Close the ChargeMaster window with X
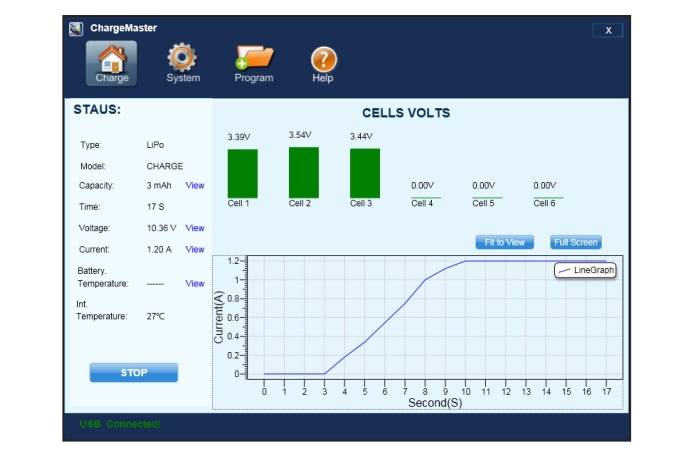 click(x=607, y=30)
